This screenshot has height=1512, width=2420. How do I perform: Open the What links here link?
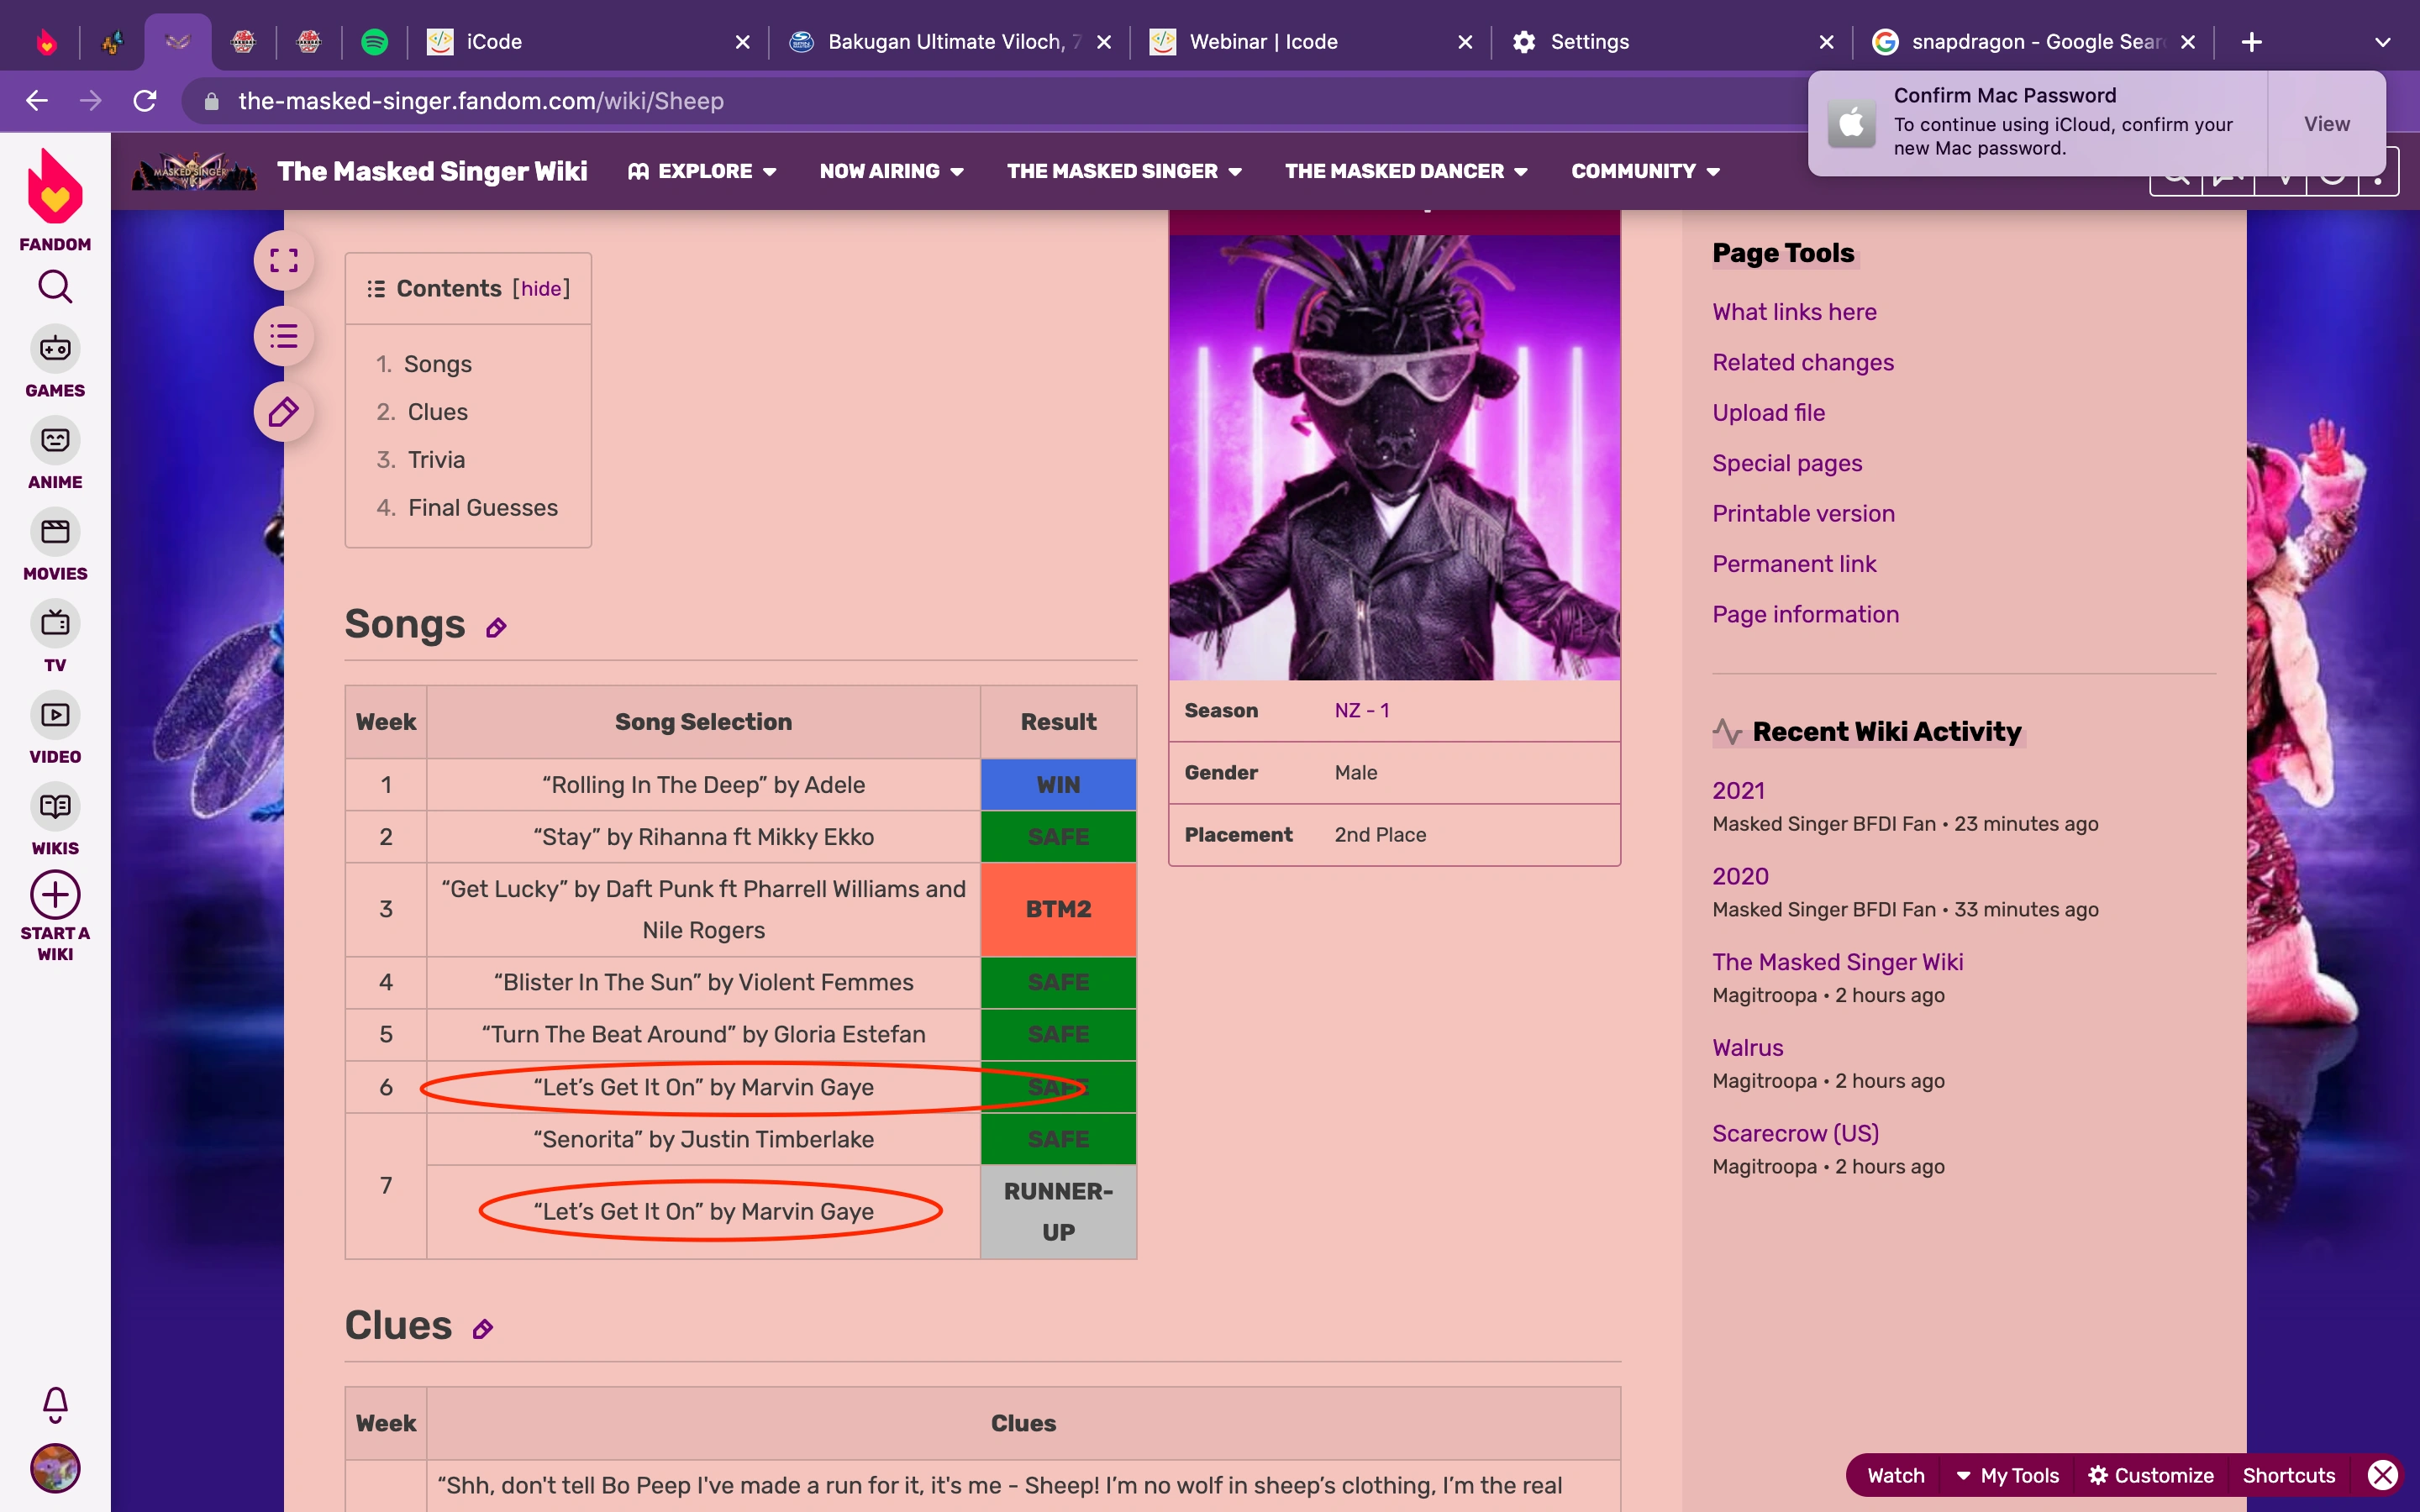[x=1794, y=312]
